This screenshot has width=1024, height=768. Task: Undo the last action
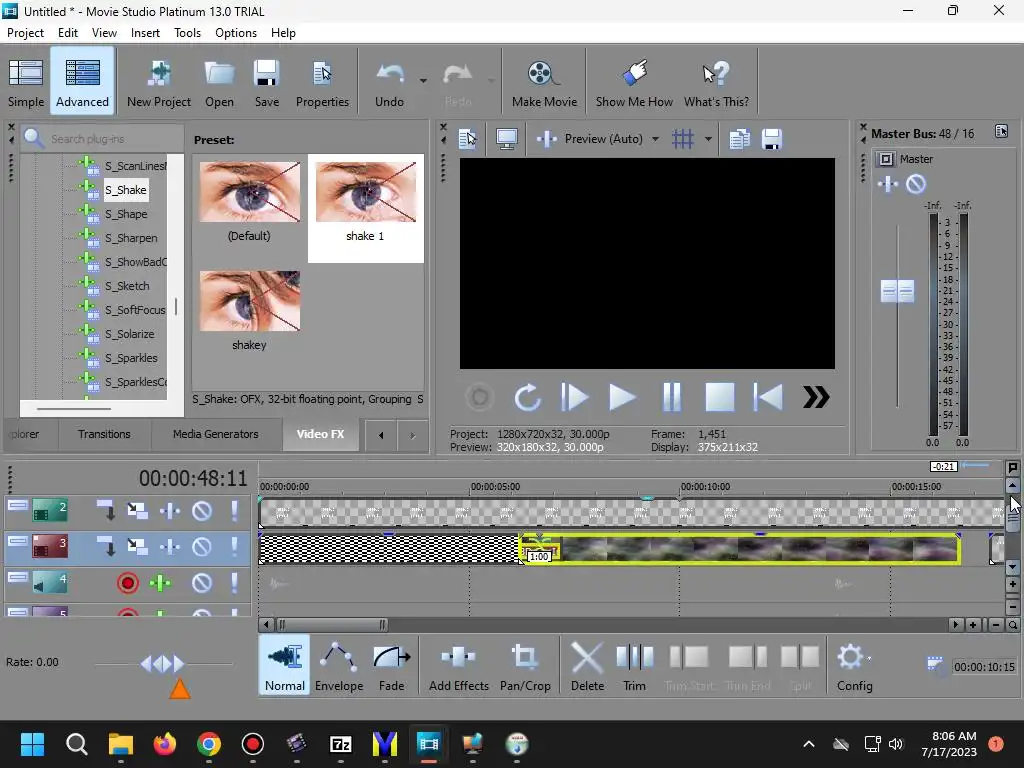(x=389, y=82)
